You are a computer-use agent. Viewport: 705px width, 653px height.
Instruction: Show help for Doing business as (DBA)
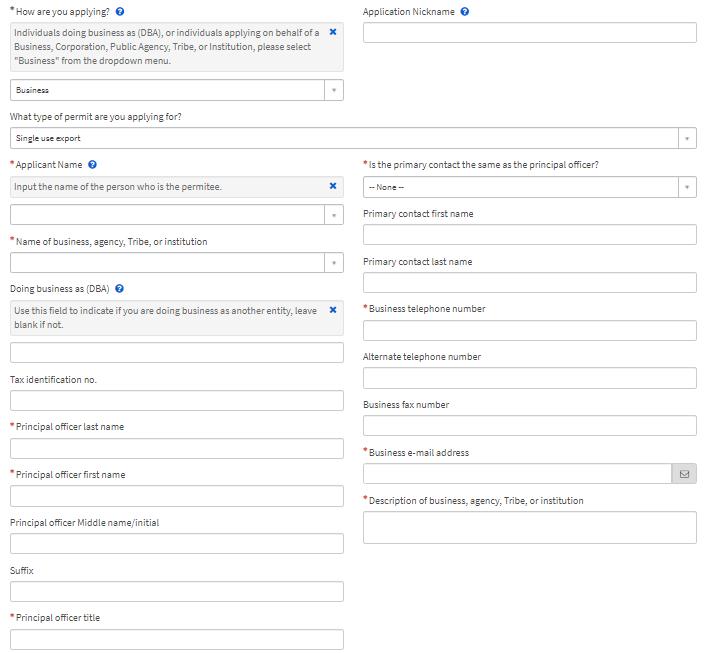tap(119, 289)
